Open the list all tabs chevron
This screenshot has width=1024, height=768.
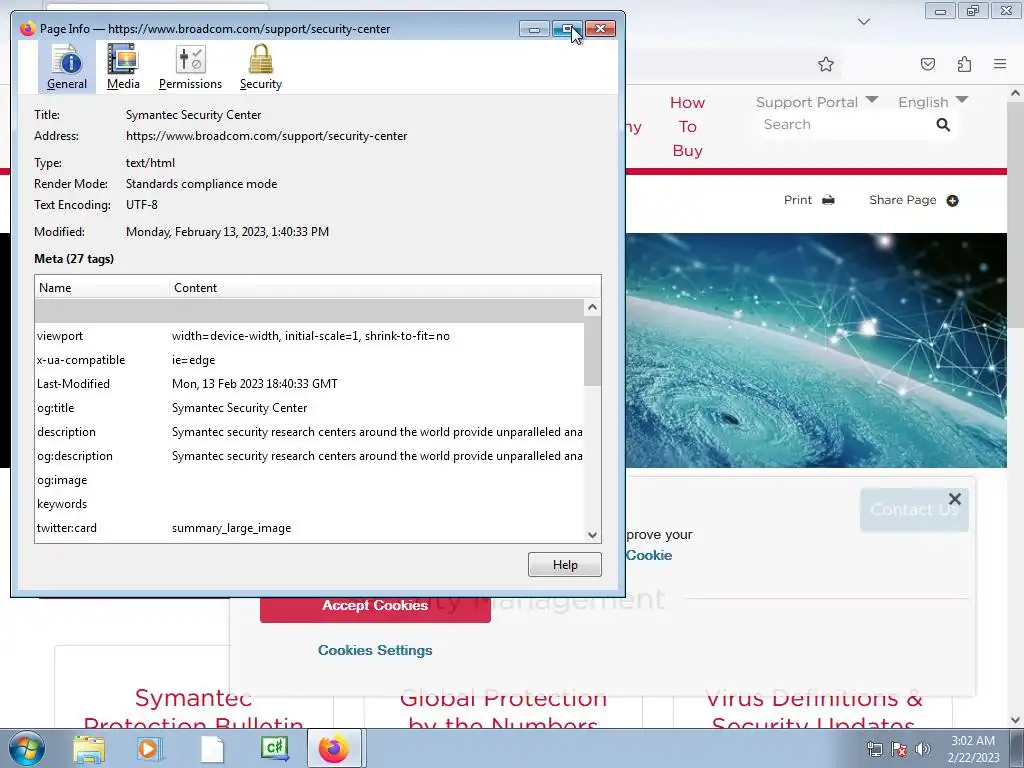coord(864,22)
